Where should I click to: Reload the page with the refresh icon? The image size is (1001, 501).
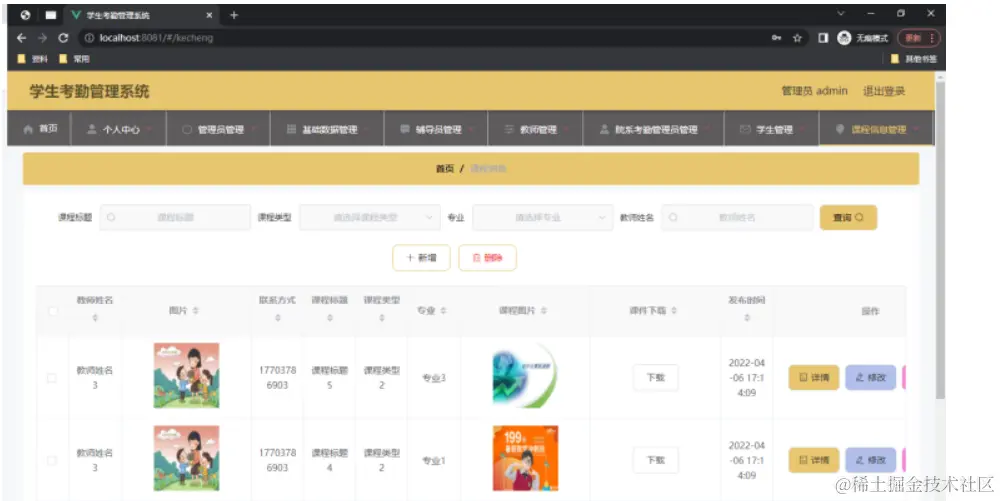click(x=63, y=38)
